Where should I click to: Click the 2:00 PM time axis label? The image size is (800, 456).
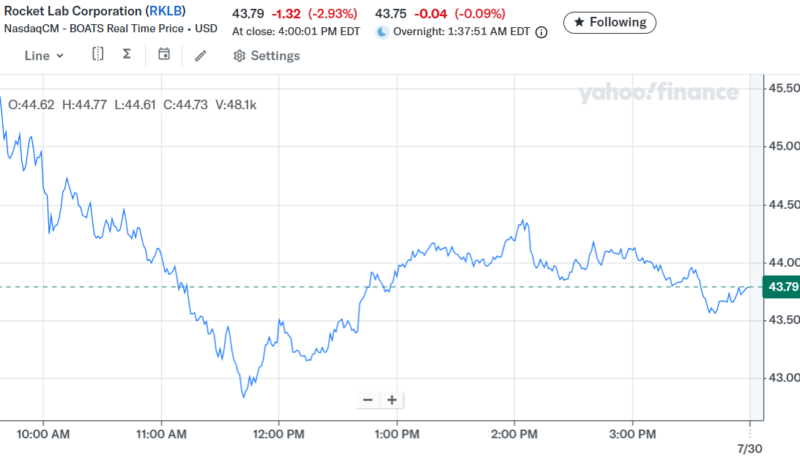coord(514,434)
